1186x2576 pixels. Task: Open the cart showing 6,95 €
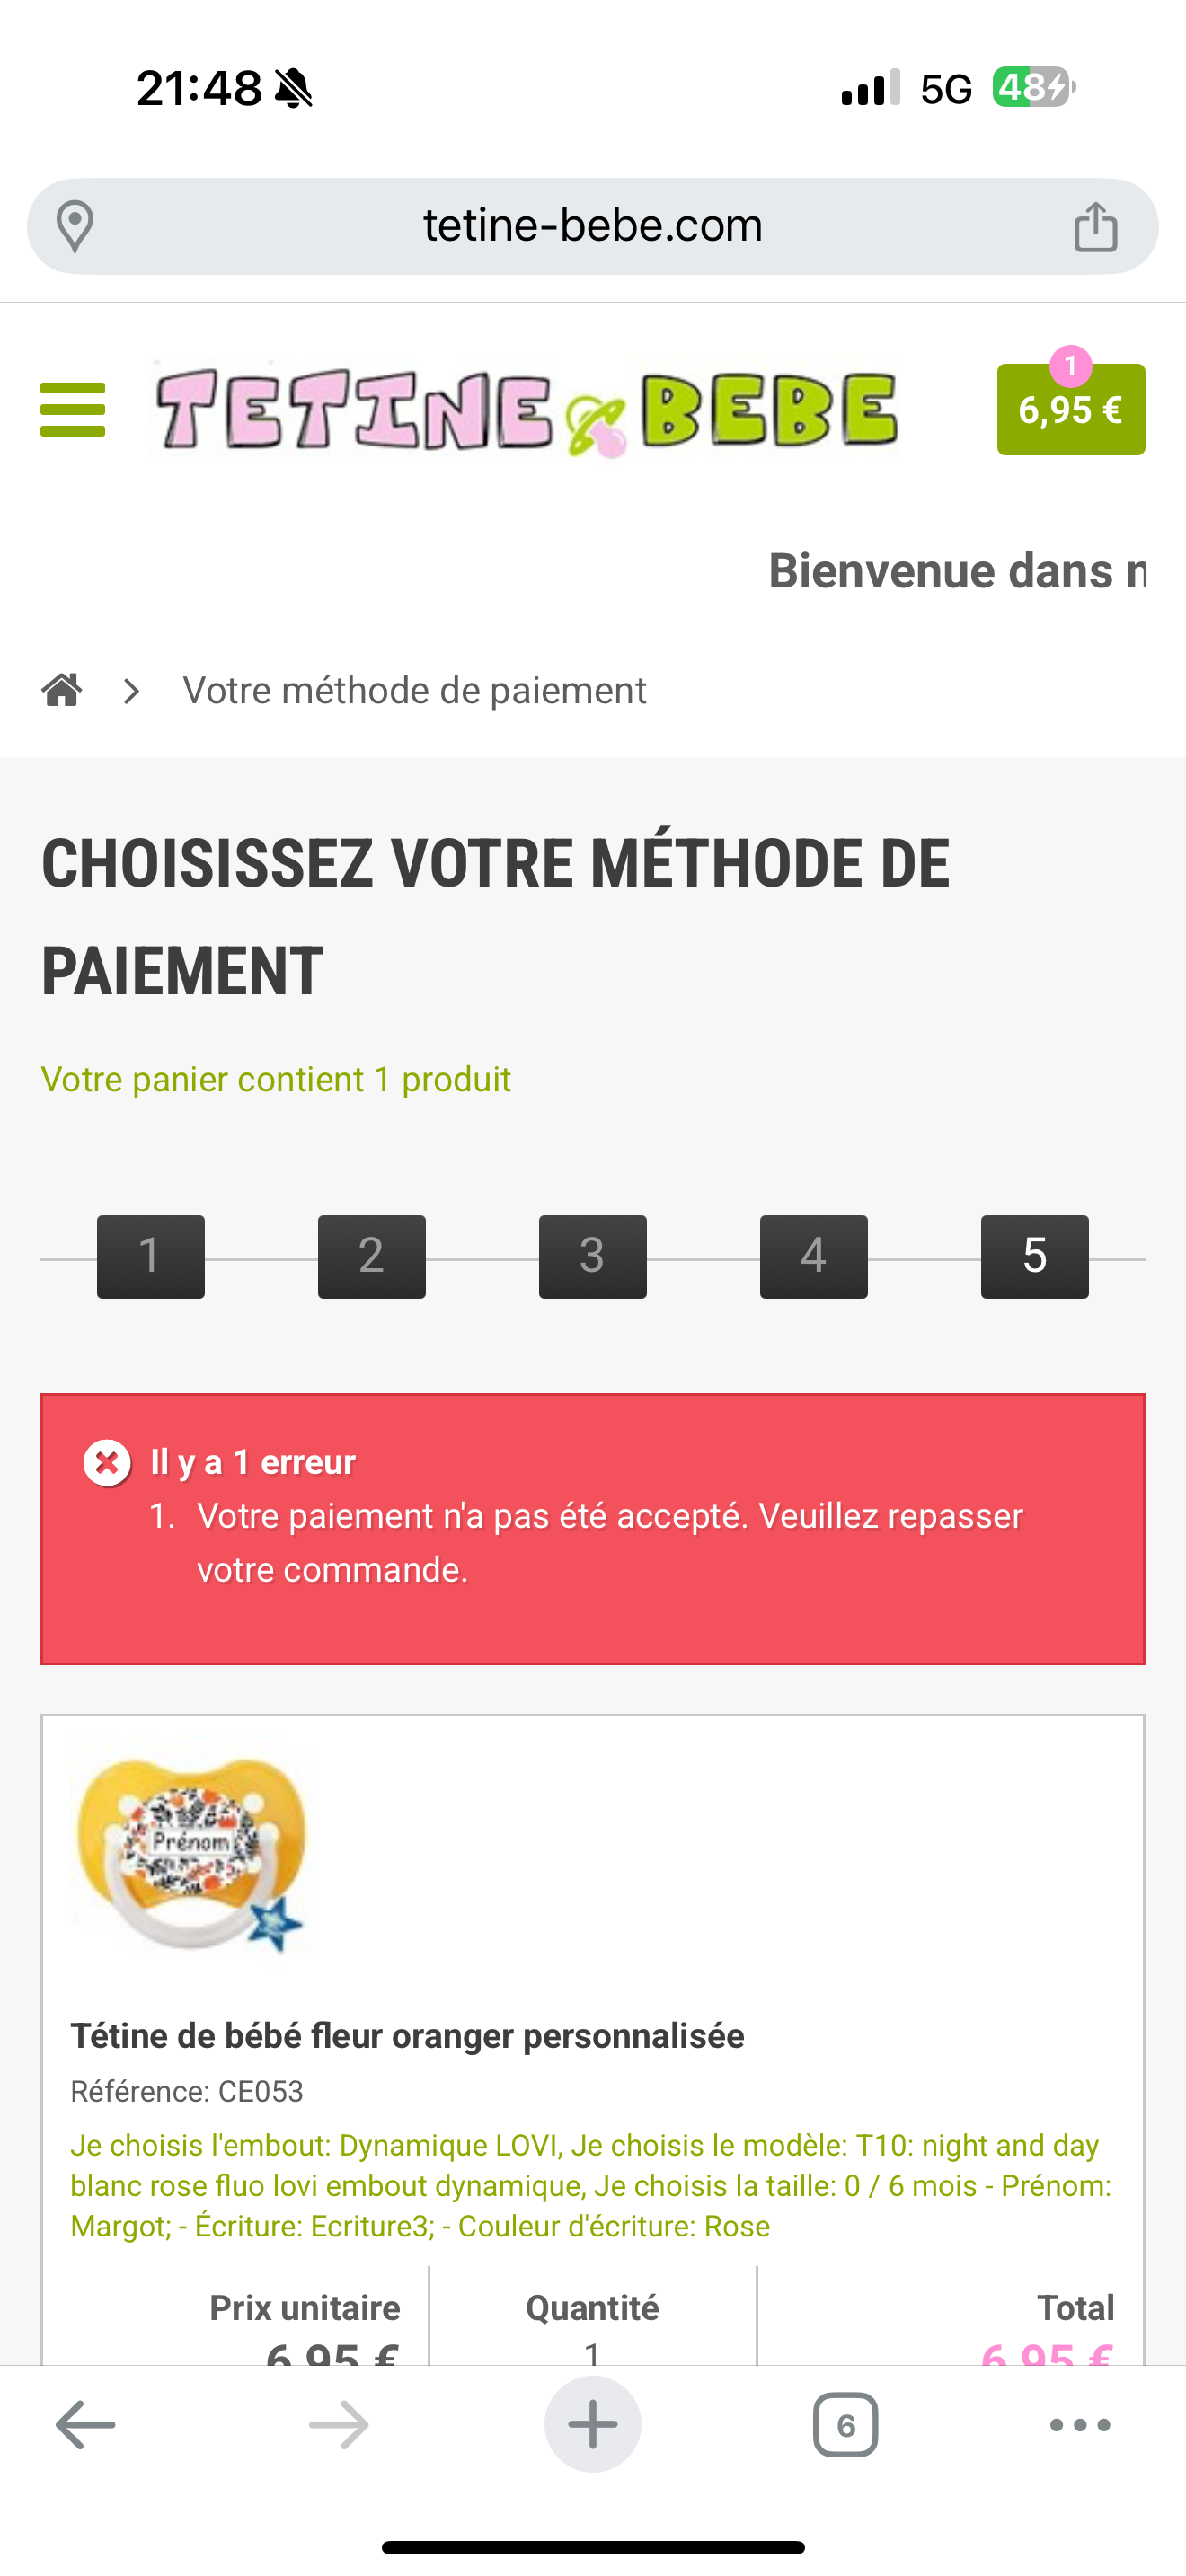[x=1070, y=409]
